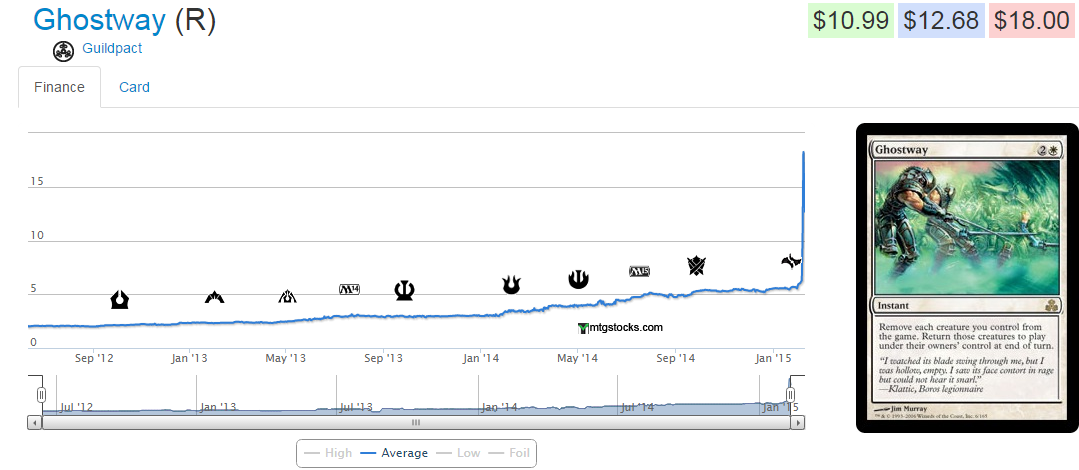Image resolution: width=1079 pixels, height=470 pixels.
Task: Open the Guildpact set link
Action: 112,48
